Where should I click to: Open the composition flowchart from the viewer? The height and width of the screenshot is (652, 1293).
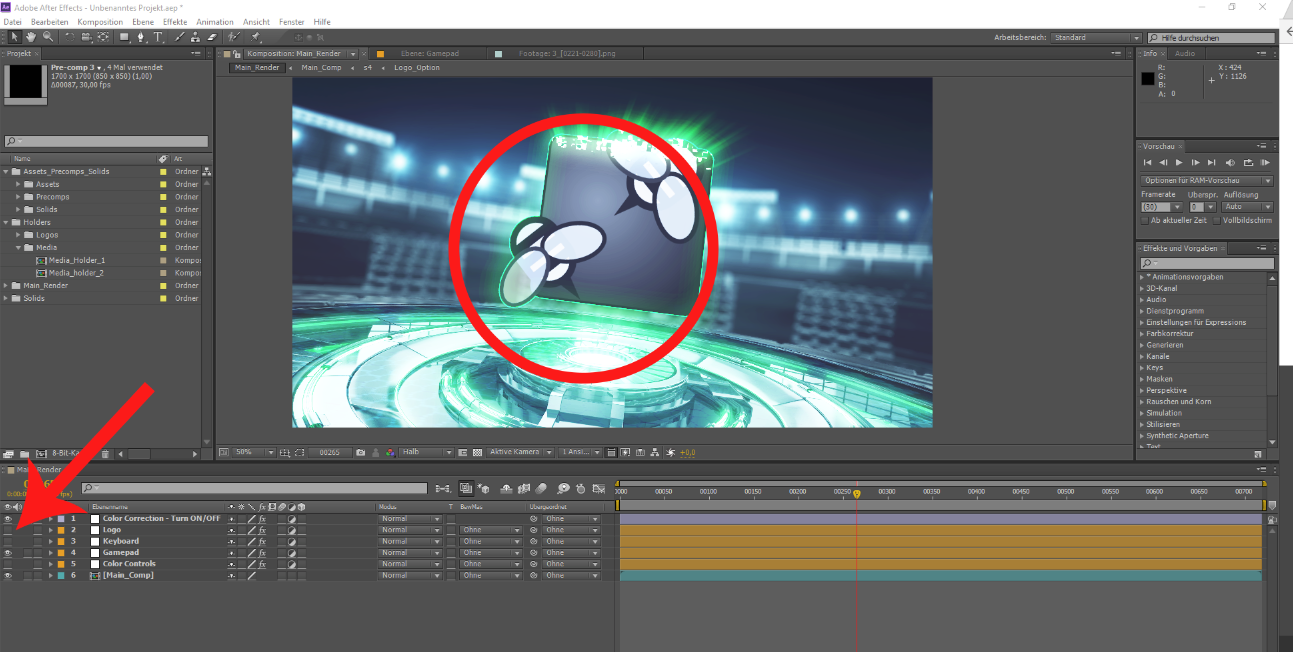point(654,452)
